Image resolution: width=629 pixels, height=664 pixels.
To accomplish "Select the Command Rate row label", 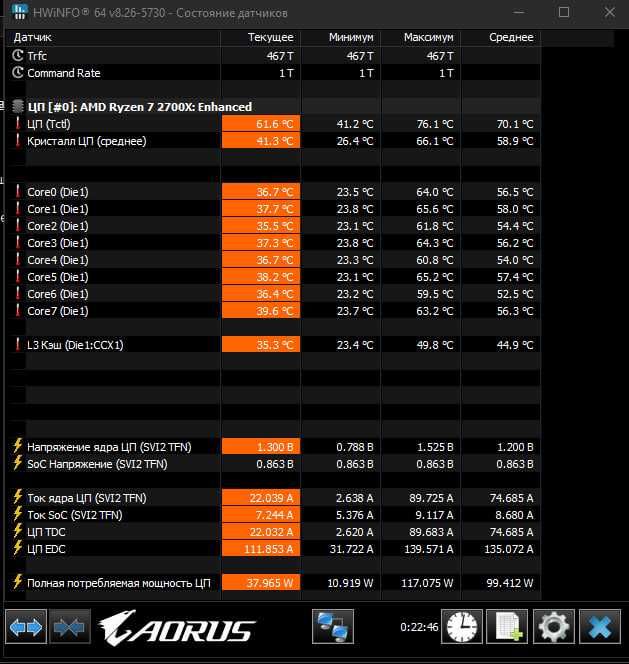I will click(64, 73).
